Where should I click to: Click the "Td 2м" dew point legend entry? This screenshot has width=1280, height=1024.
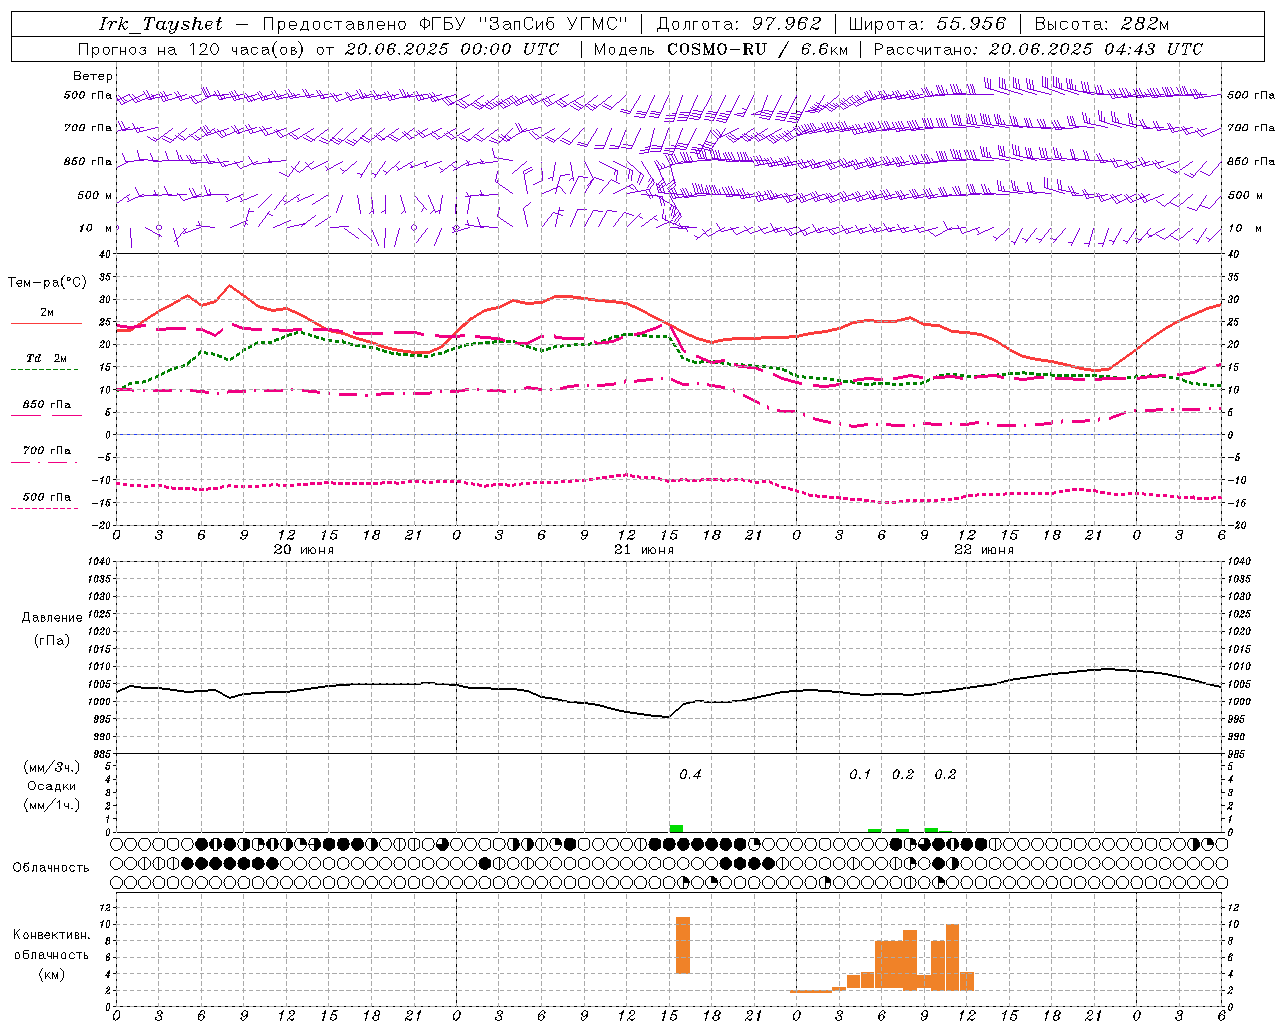[x=47, y=358]
